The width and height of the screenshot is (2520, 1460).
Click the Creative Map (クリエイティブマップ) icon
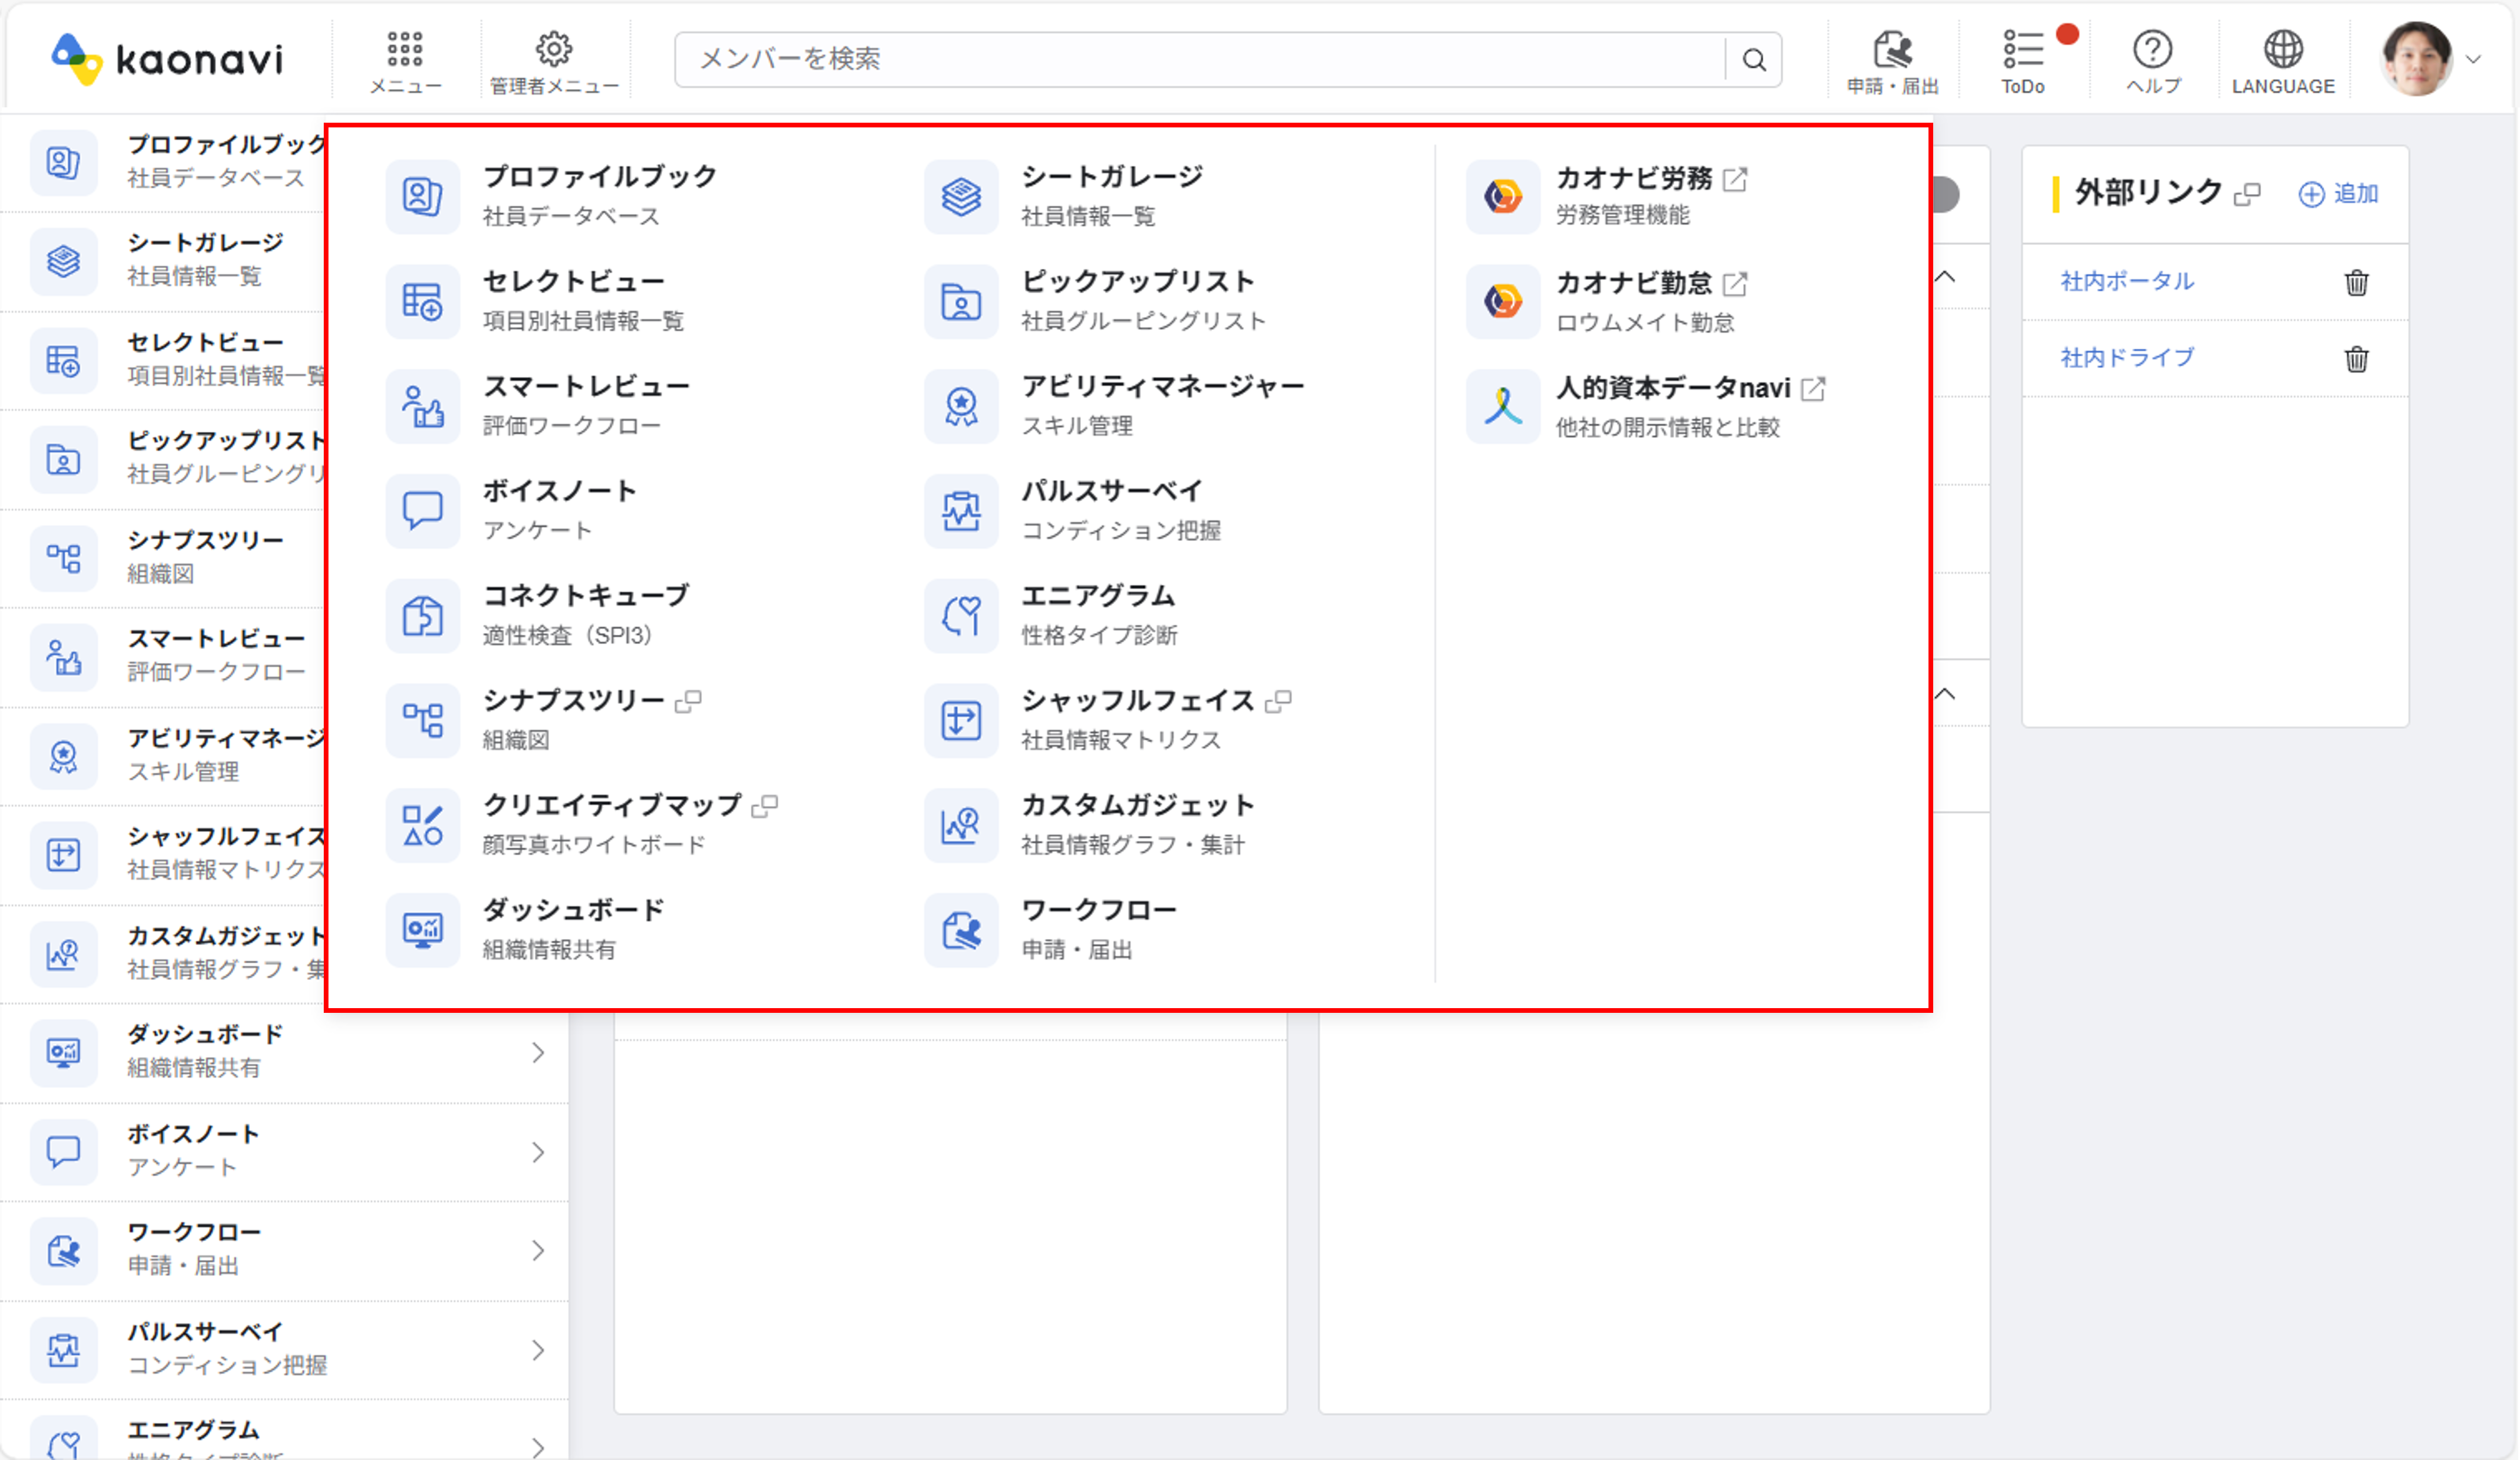click(422, 825)
